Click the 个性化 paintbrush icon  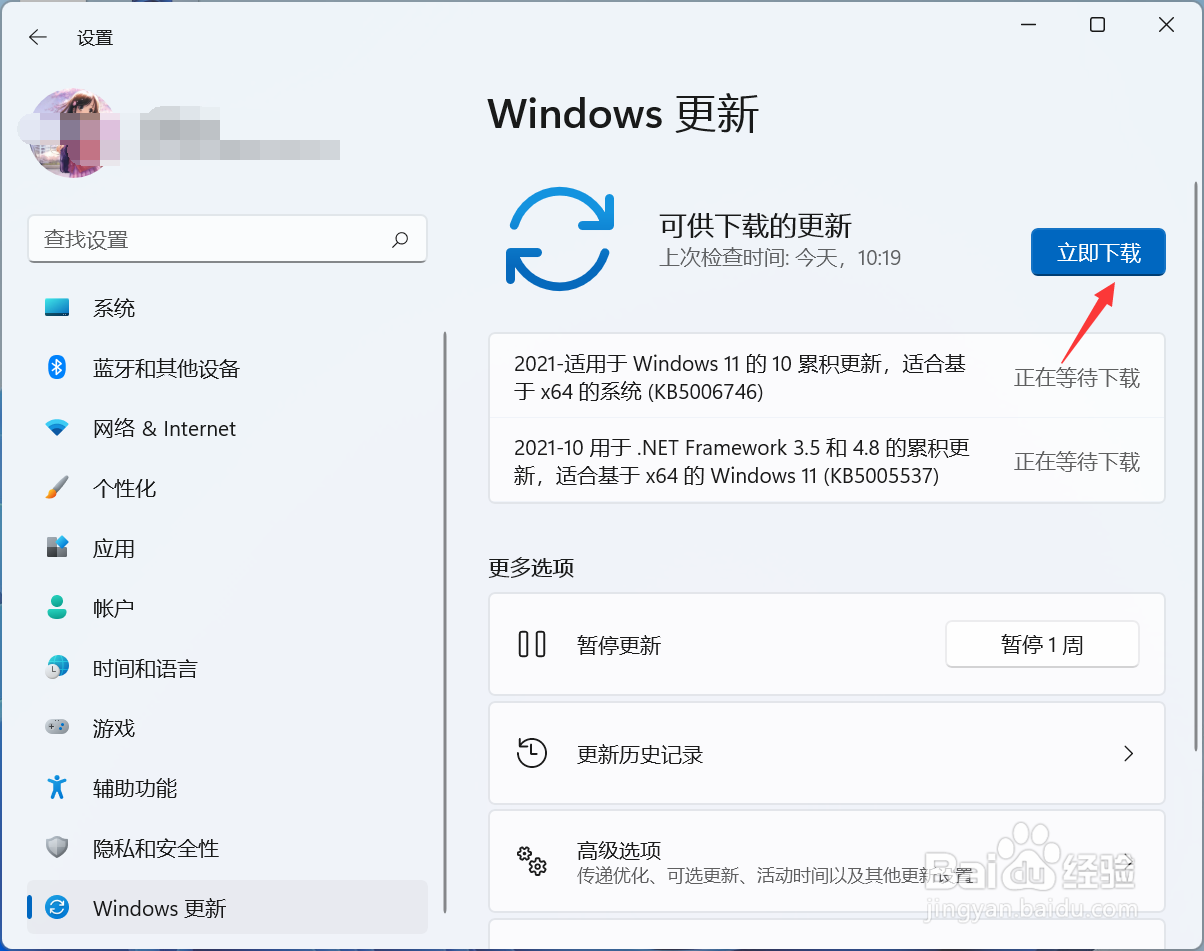(57, 488)
